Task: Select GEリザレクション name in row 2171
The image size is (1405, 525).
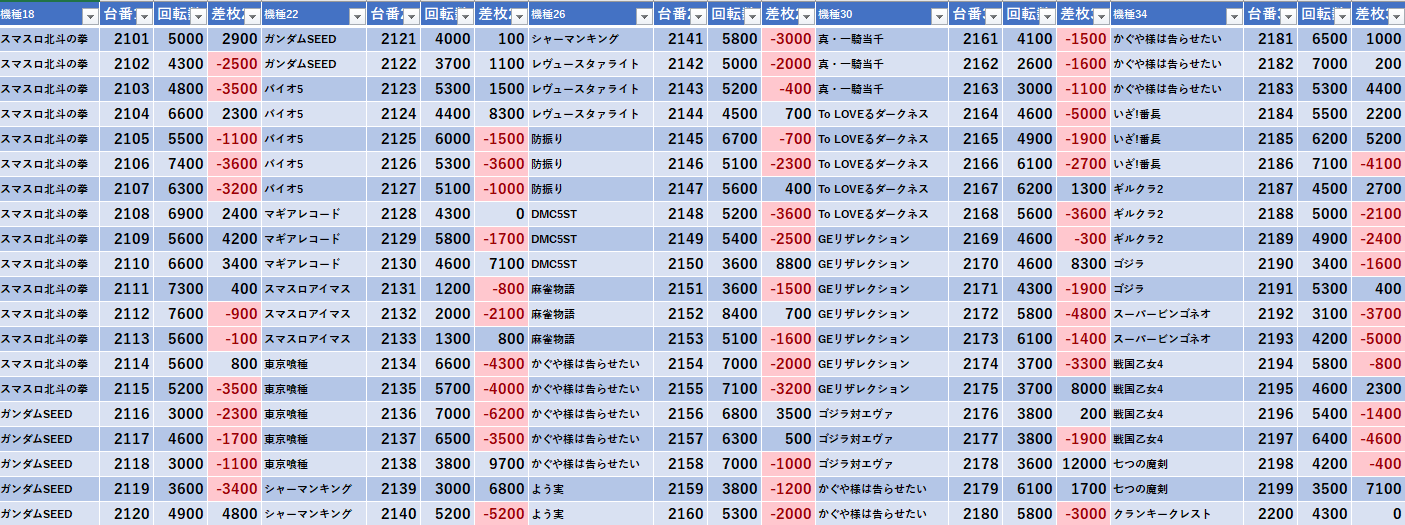Action: pyautogui.click(x=864, y=289)
